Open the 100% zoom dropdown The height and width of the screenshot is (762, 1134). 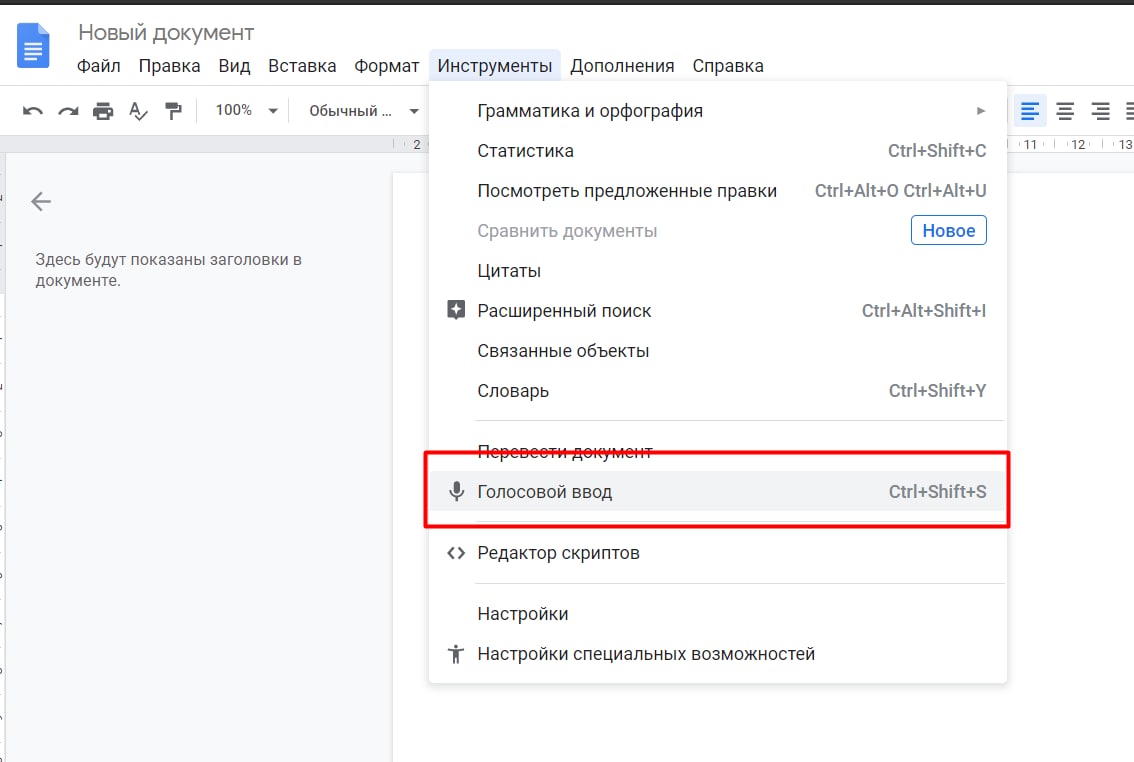point(246,111)
